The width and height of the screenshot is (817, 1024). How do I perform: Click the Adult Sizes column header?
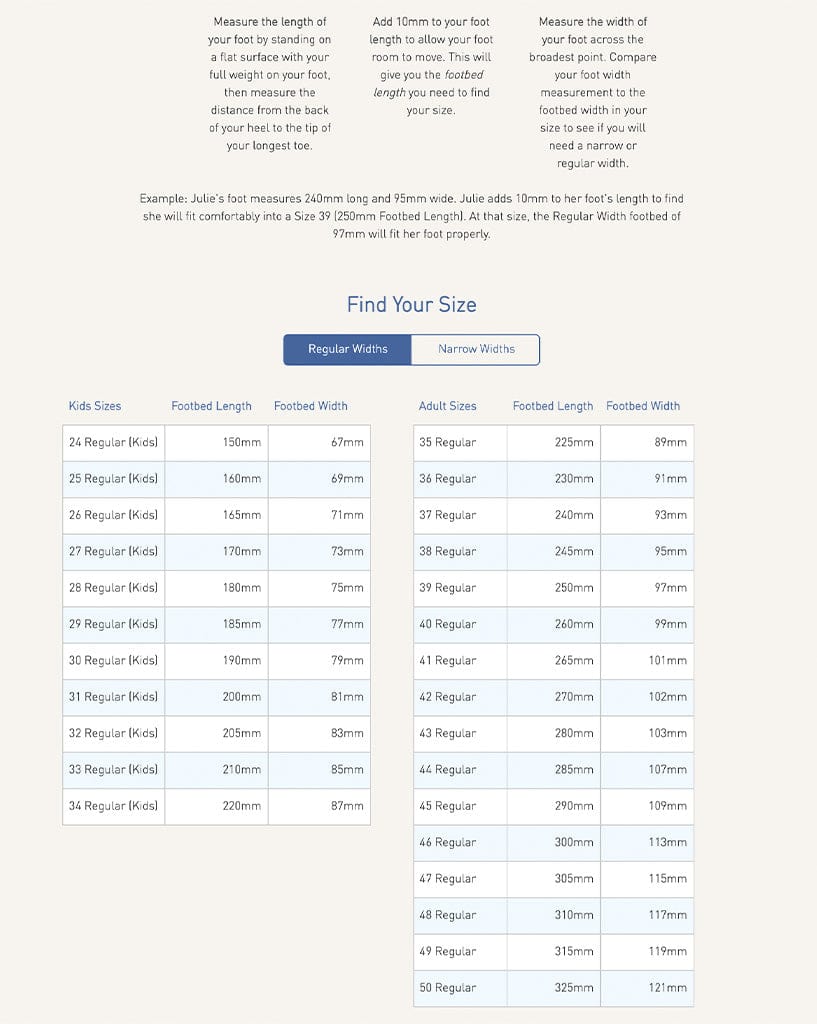[447, 406]
